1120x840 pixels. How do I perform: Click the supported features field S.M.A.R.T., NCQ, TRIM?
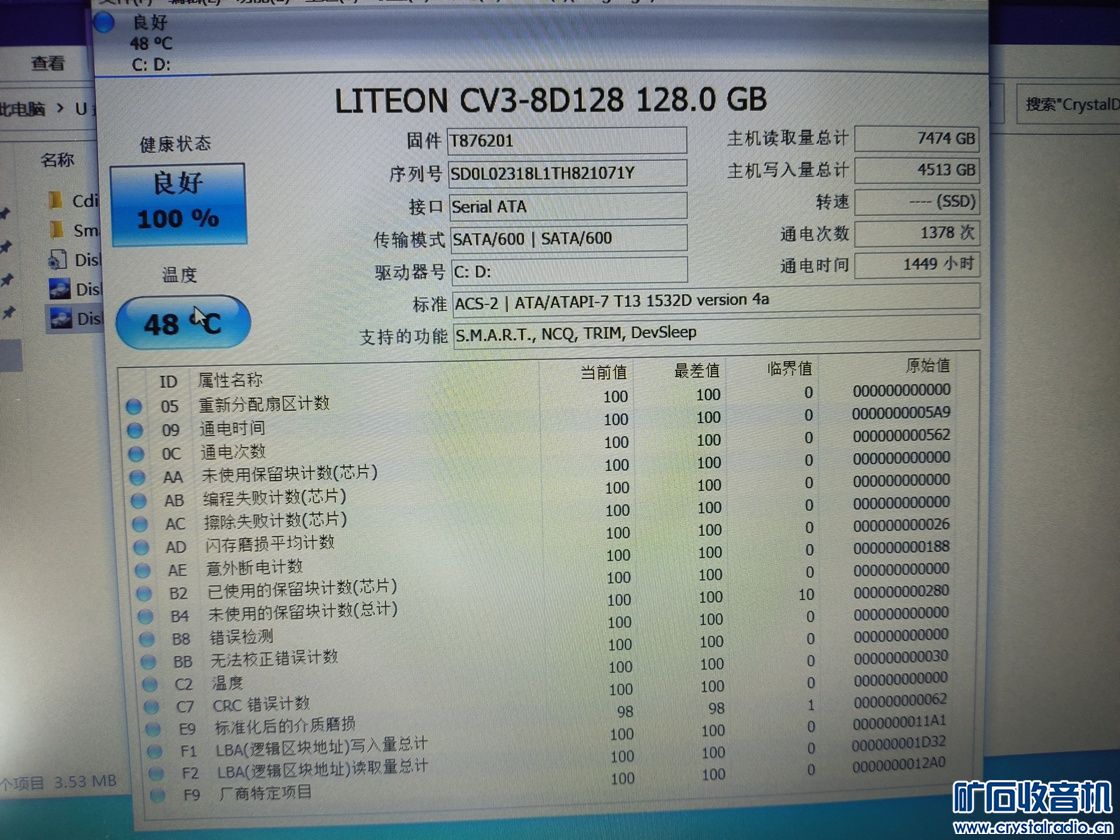(x=716, y=331)
